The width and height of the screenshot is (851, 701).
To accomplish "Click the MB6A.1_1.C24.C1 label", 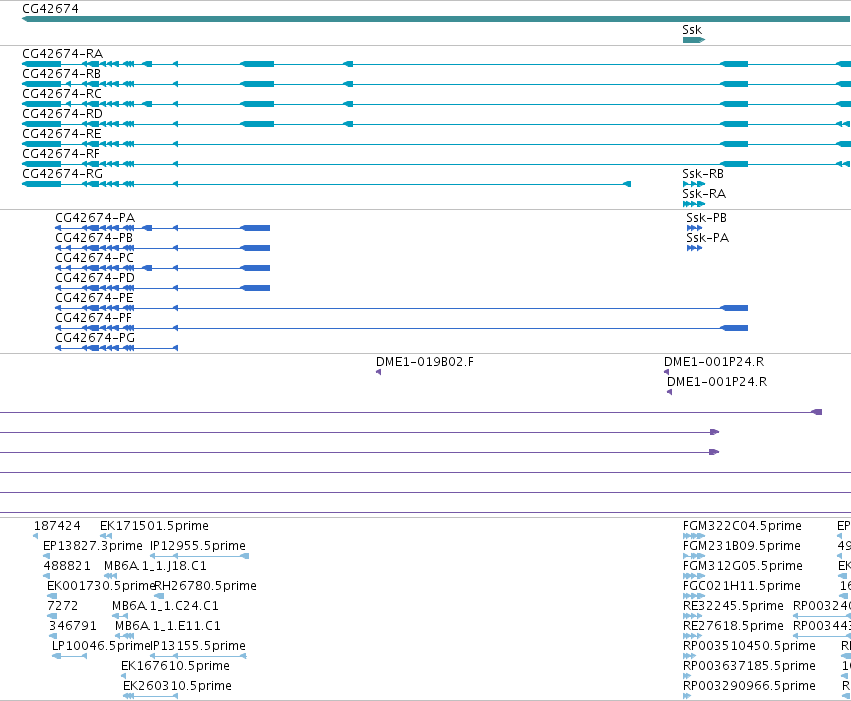I will pos(165,607).
